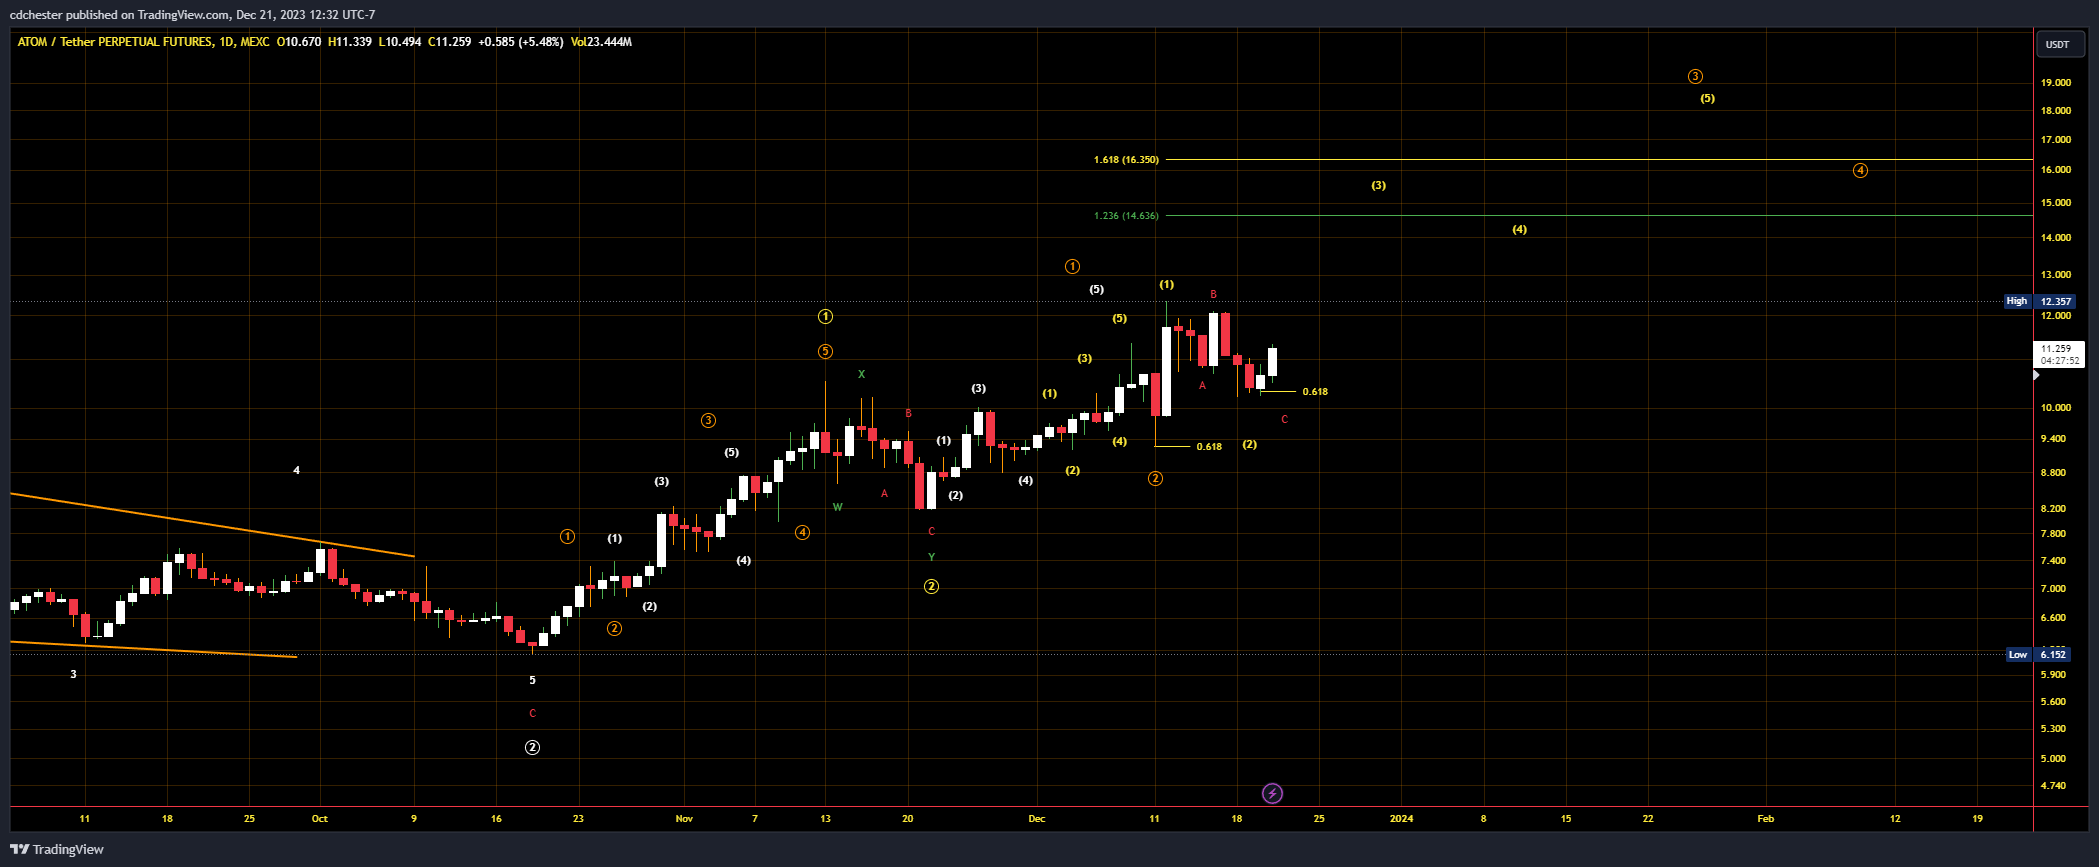Click the 4.740 price axis label
2099x867 pixels.
coord(2053,786)
